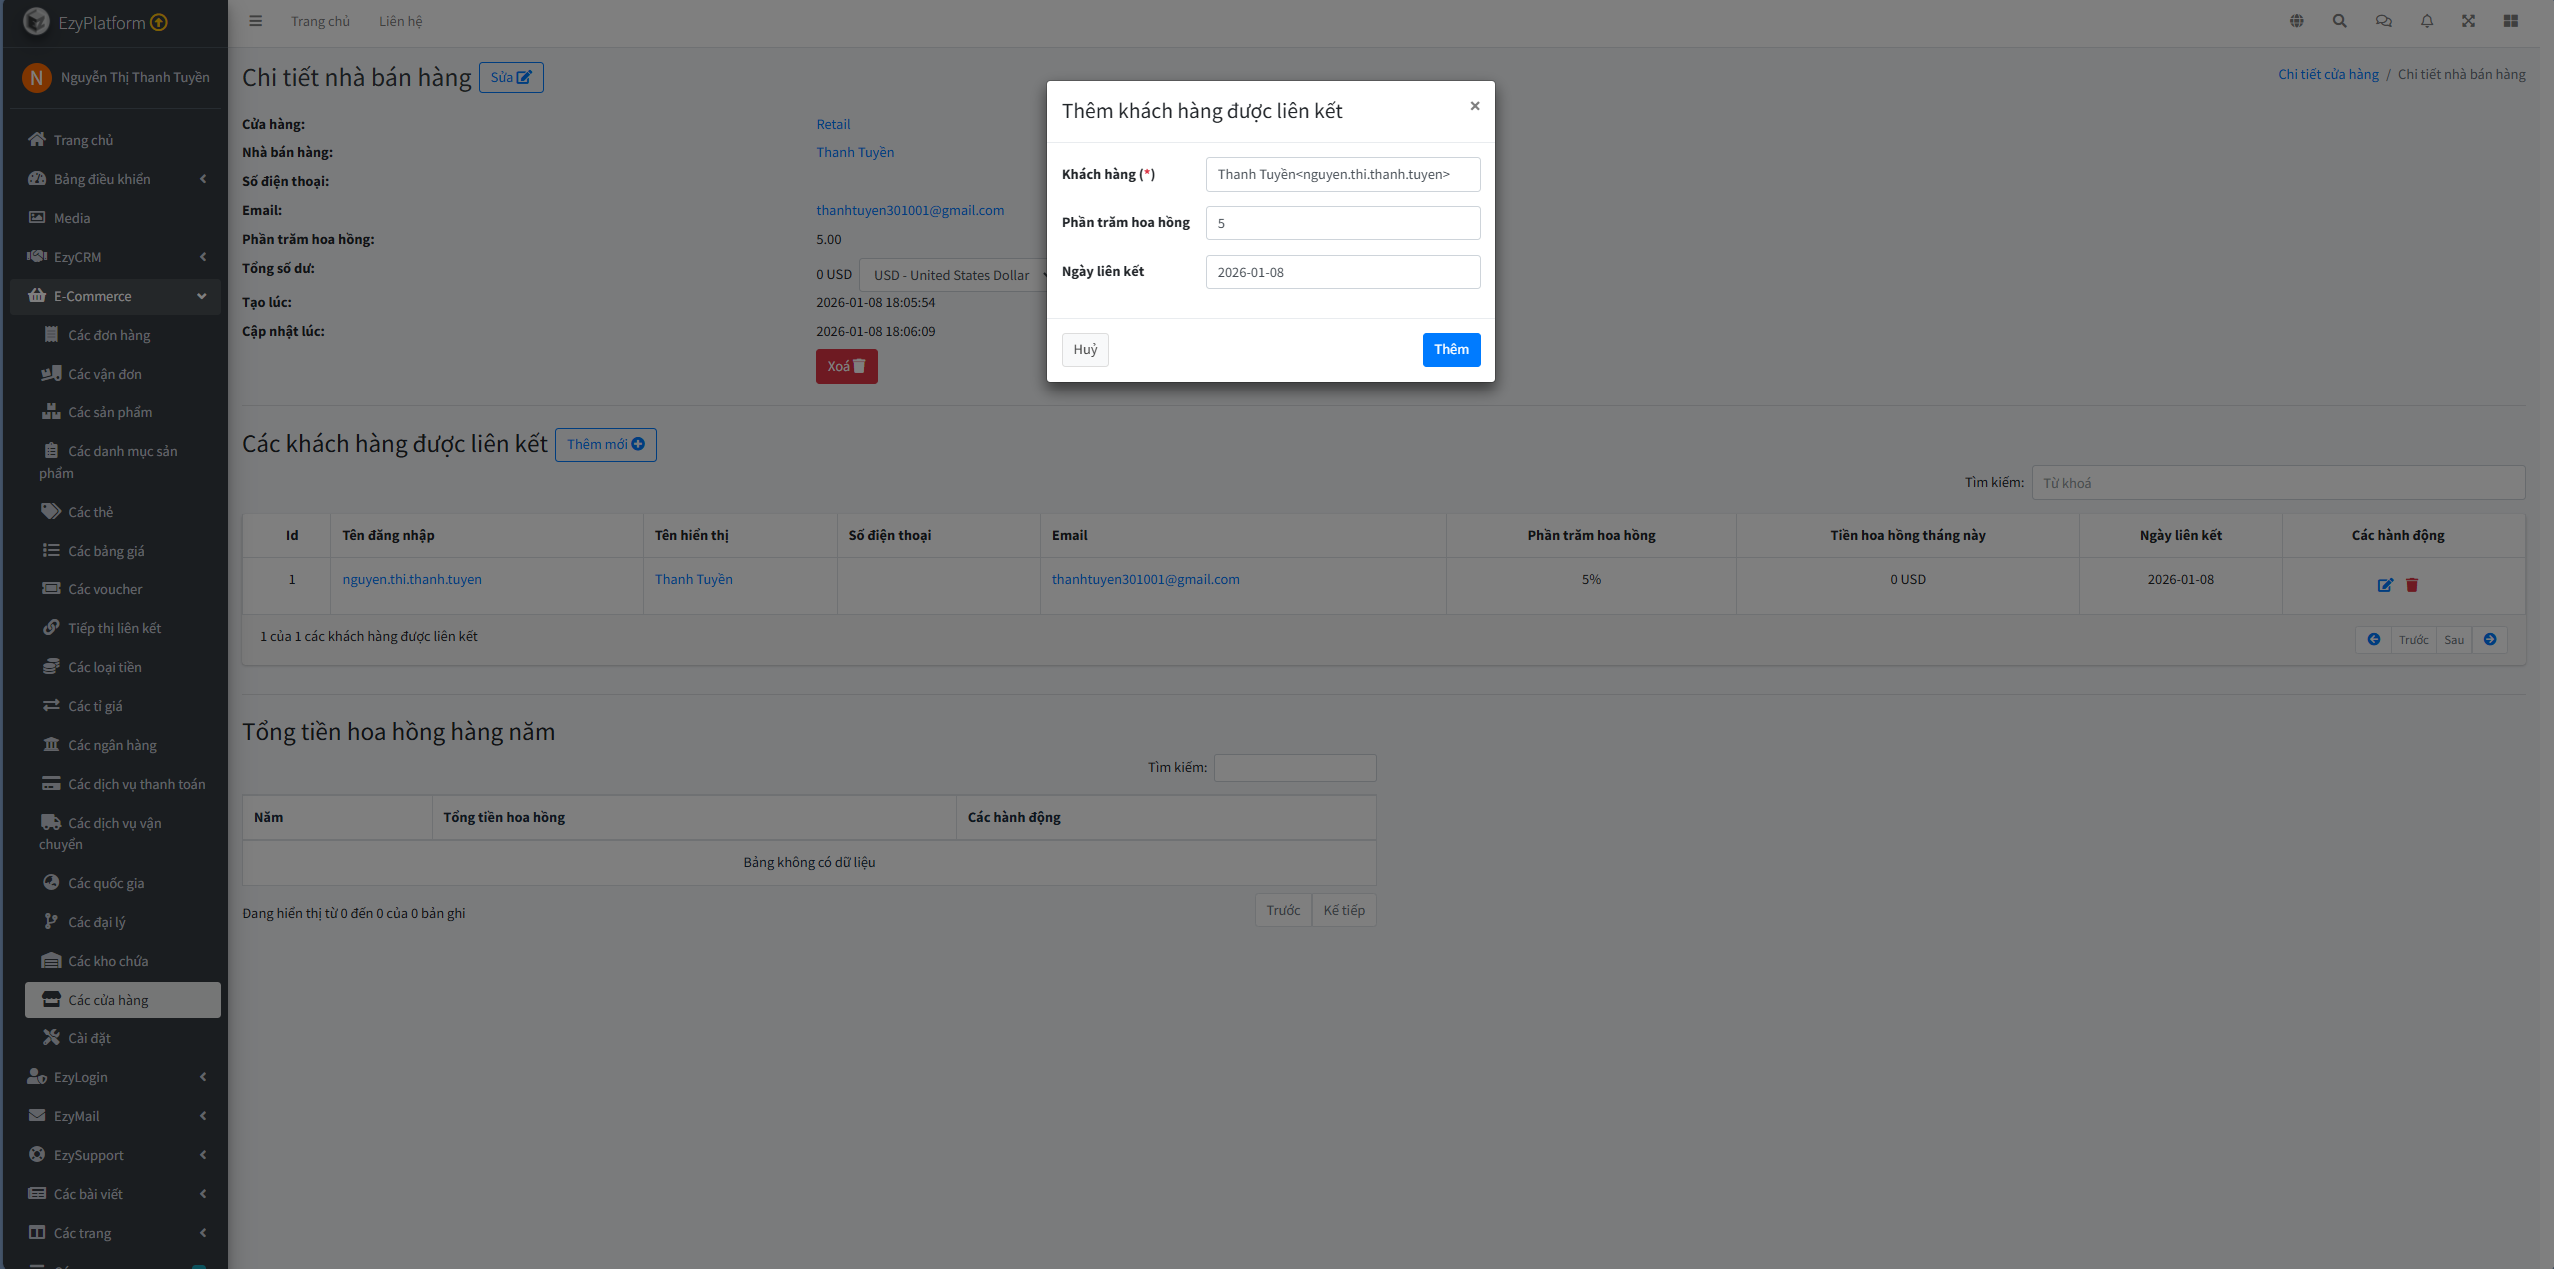Open the apps grid icon in header
The height and width of the screenshot is (1269, 2554).
click(2510, 21)
